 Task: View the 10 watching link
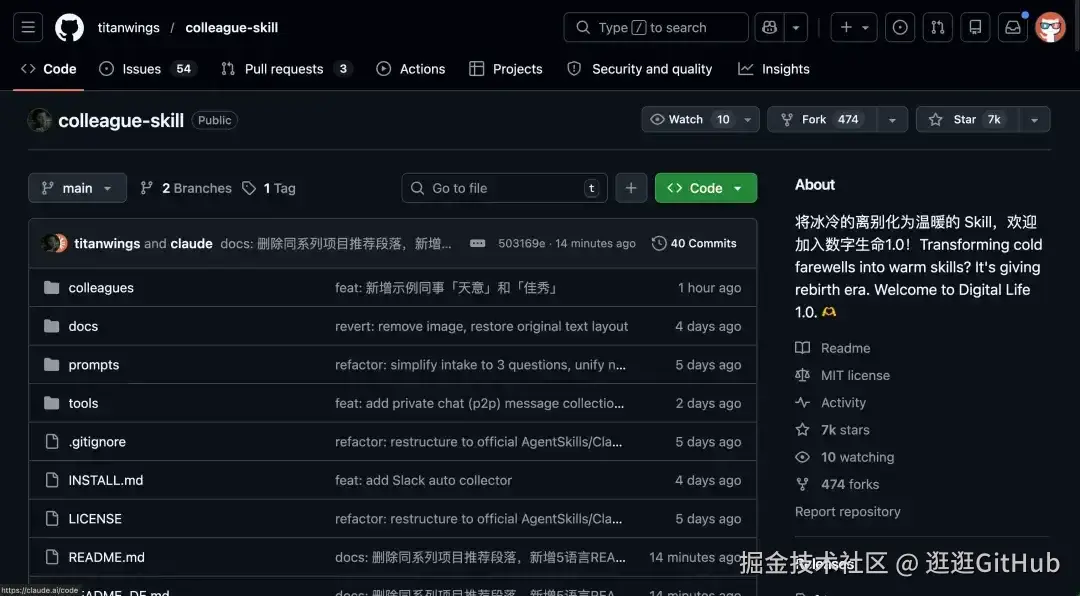pos(844,457)
